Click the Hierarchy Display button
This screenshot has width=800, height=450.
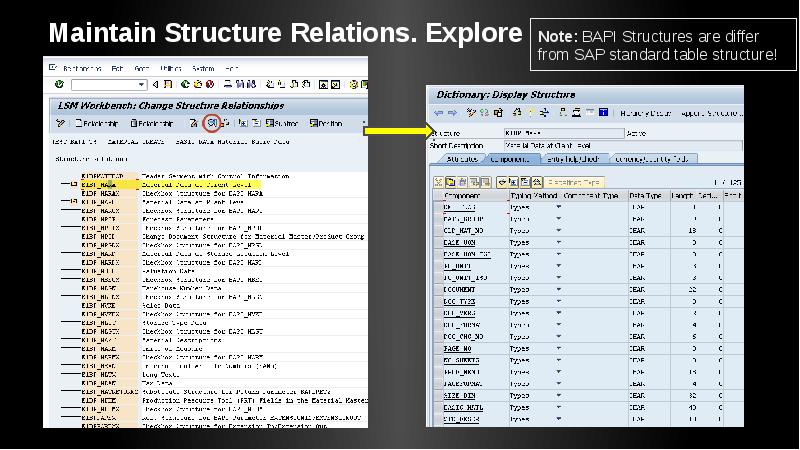click(x=645, y=113)
